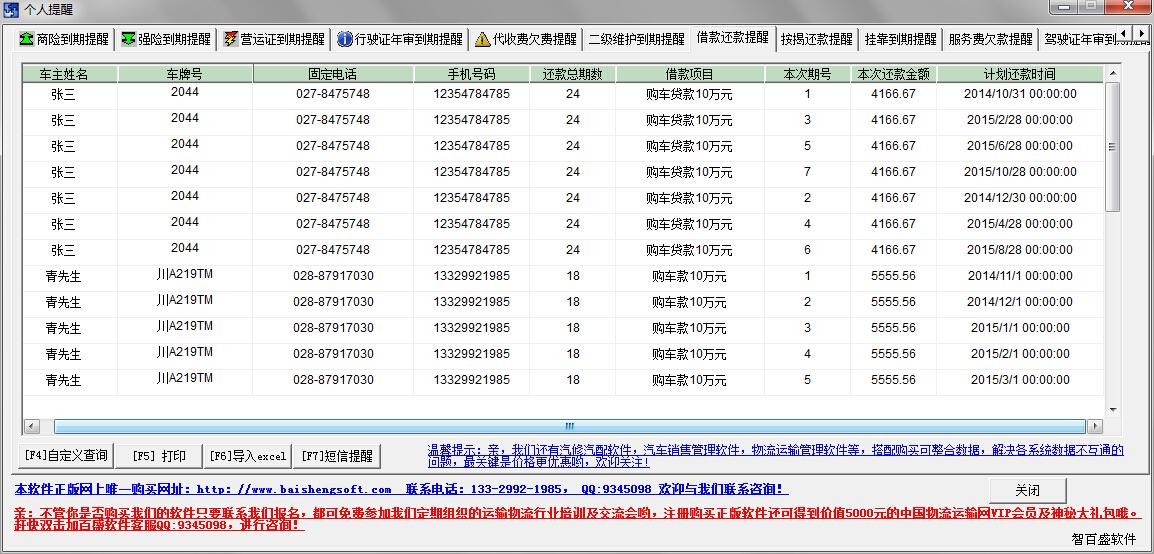This screenshot has width=1154, height=554.
Task: Click the 智百盛软件 label
Action: tap(1103, 539)
